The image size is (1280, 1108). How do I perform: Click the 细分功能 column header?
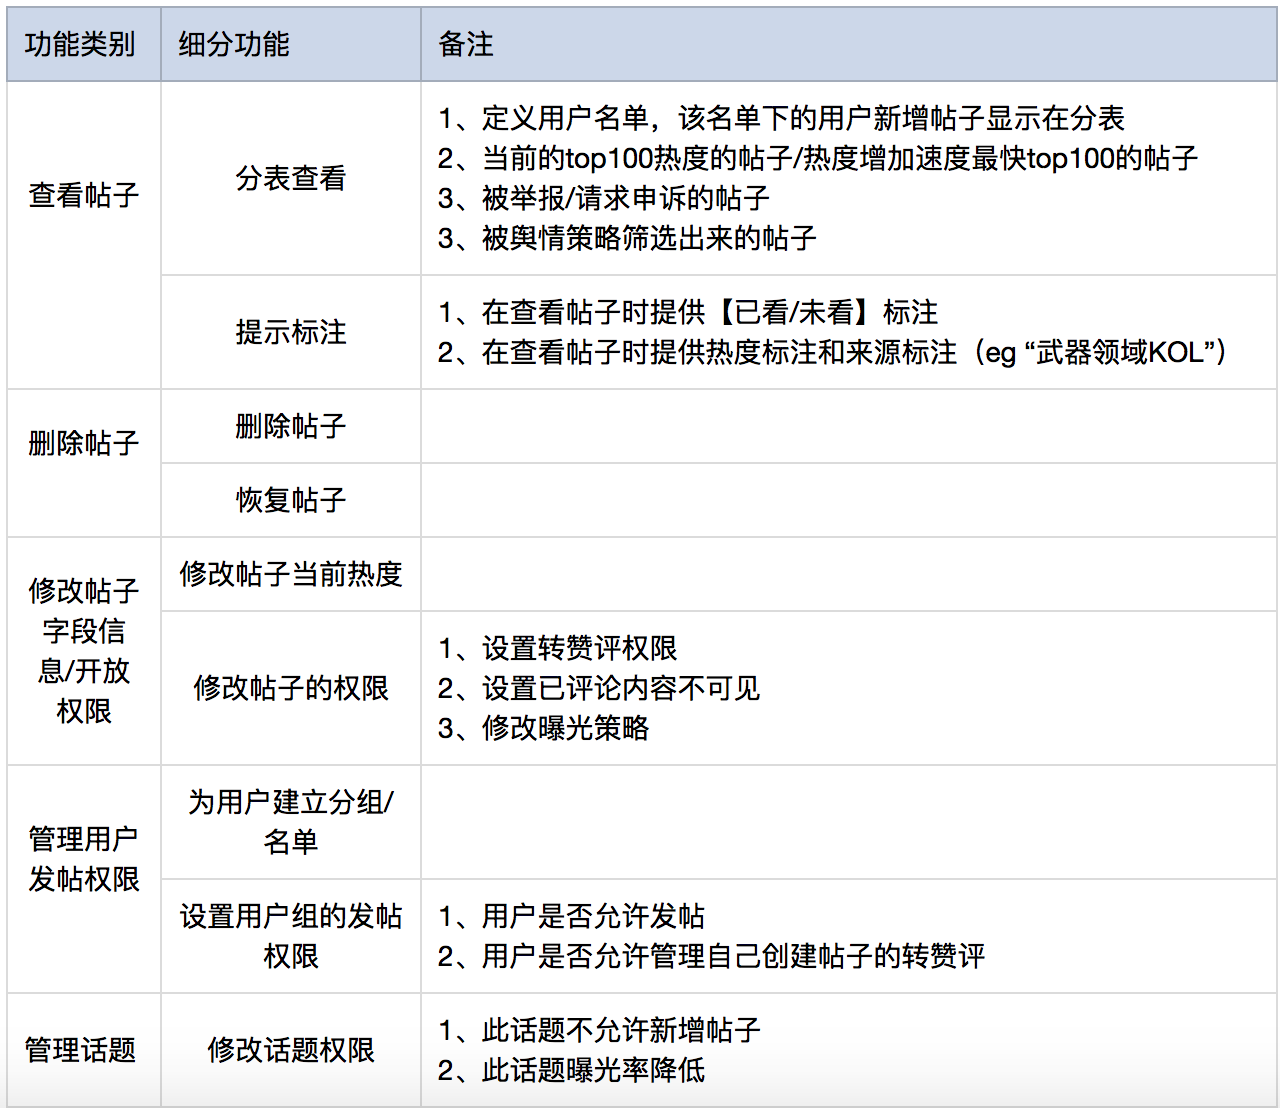[x=234, y=45]
